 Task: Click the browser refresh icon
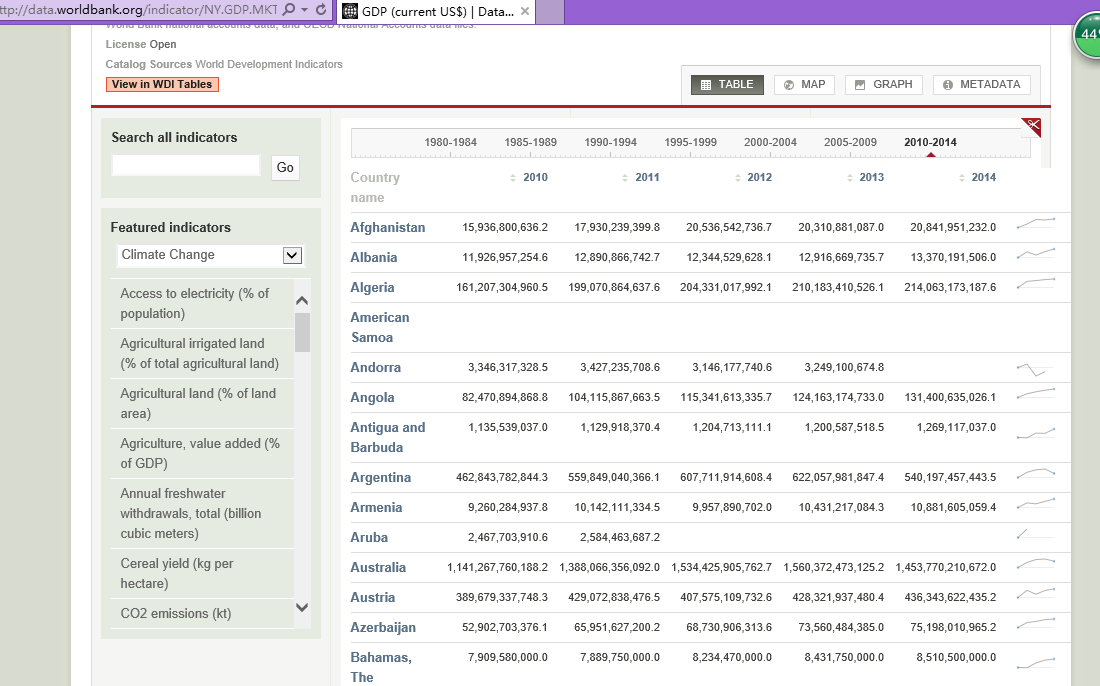(321, 10)
